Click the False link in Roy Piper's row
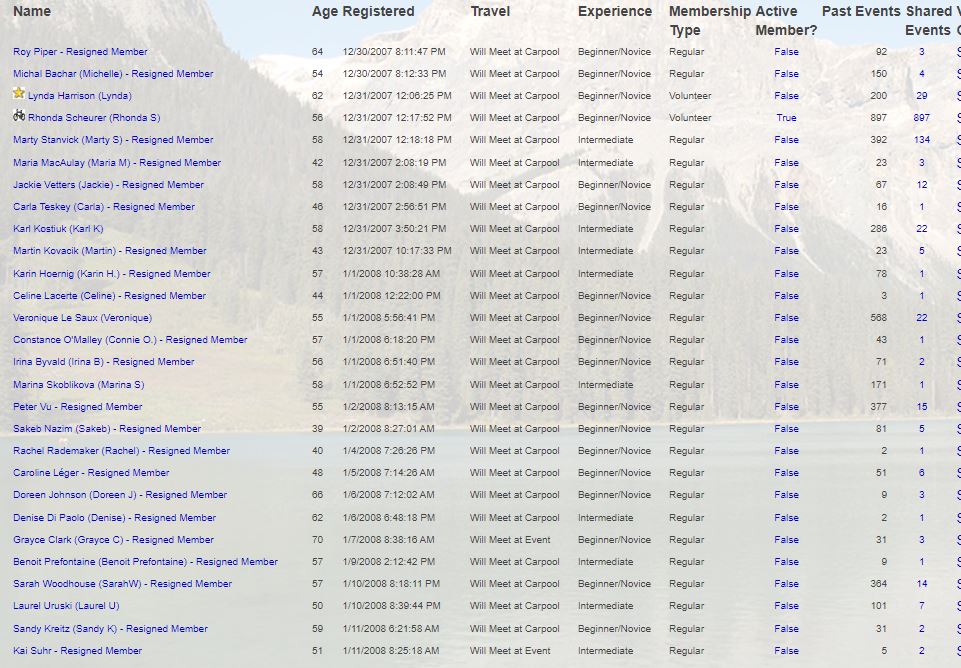The width and height of the screenshot is (961, 668). 786,52
